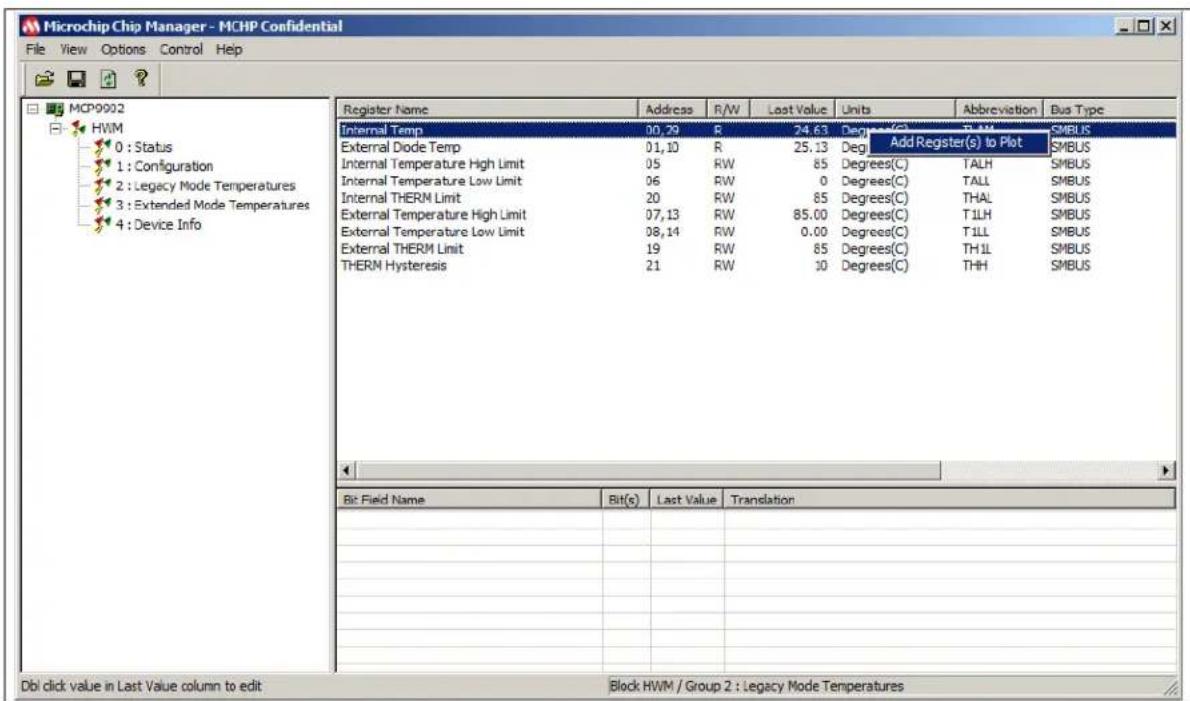Sort by Register Name column header
Image resolution: width=1190 pixels, height=701 pixels.
(487, 110)
